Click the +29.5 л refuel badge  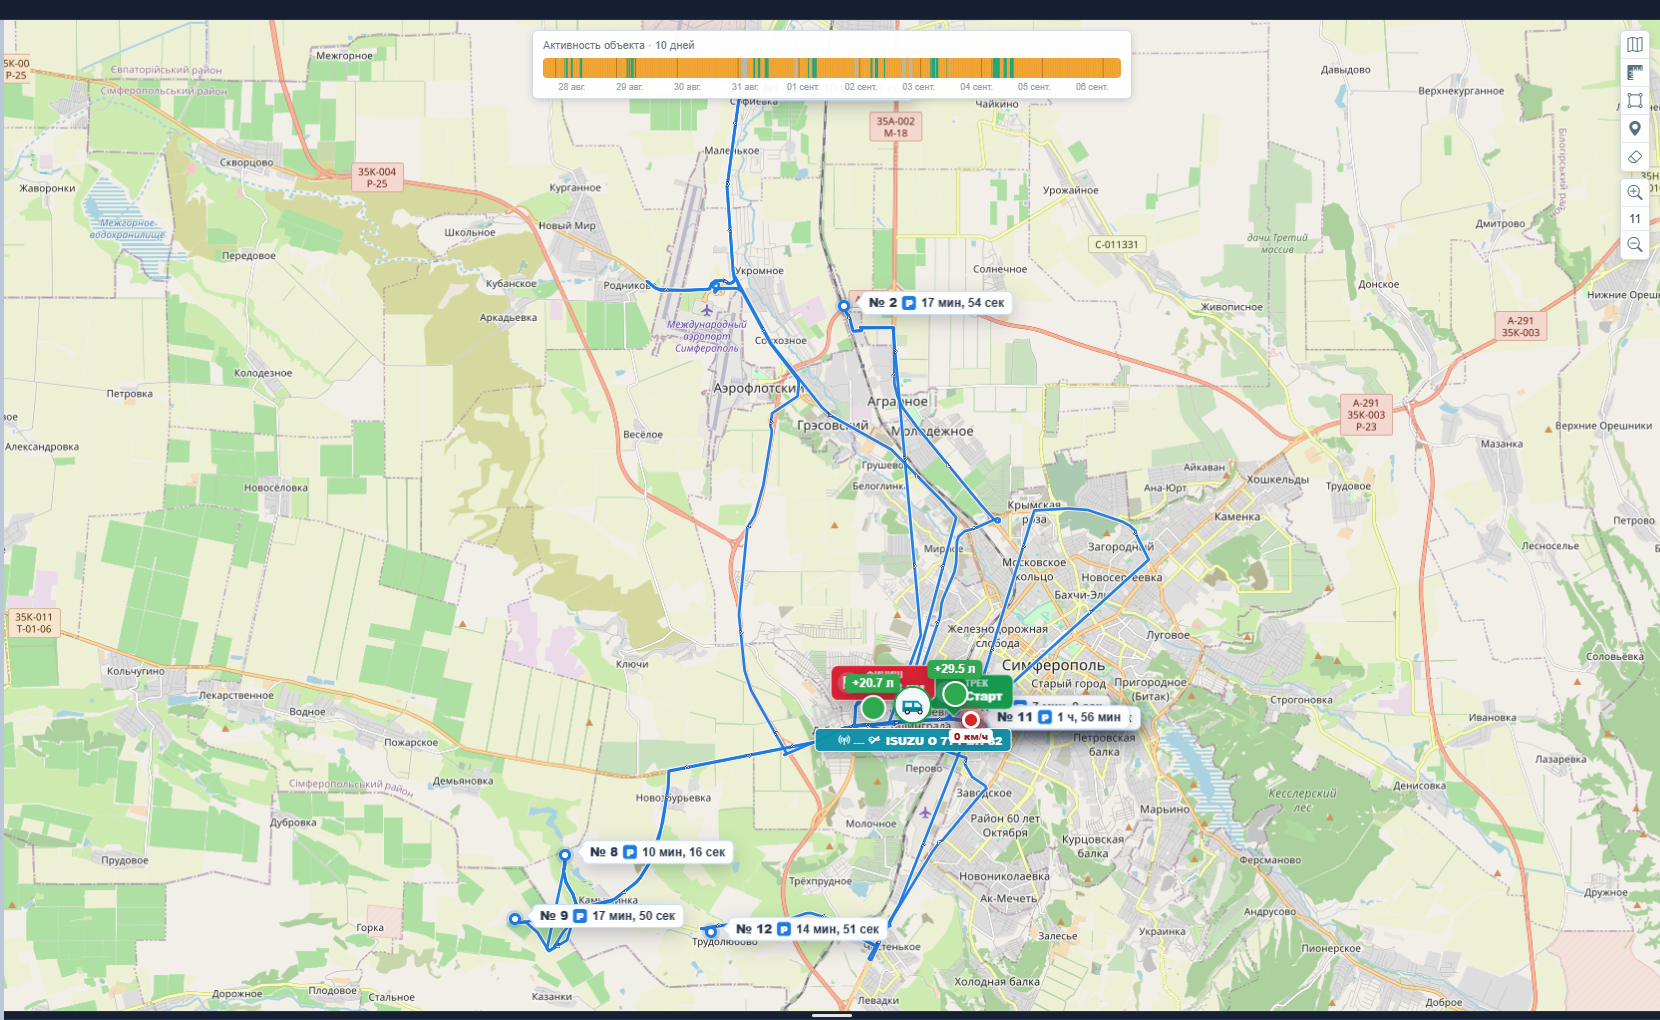[x=954, y=669]
